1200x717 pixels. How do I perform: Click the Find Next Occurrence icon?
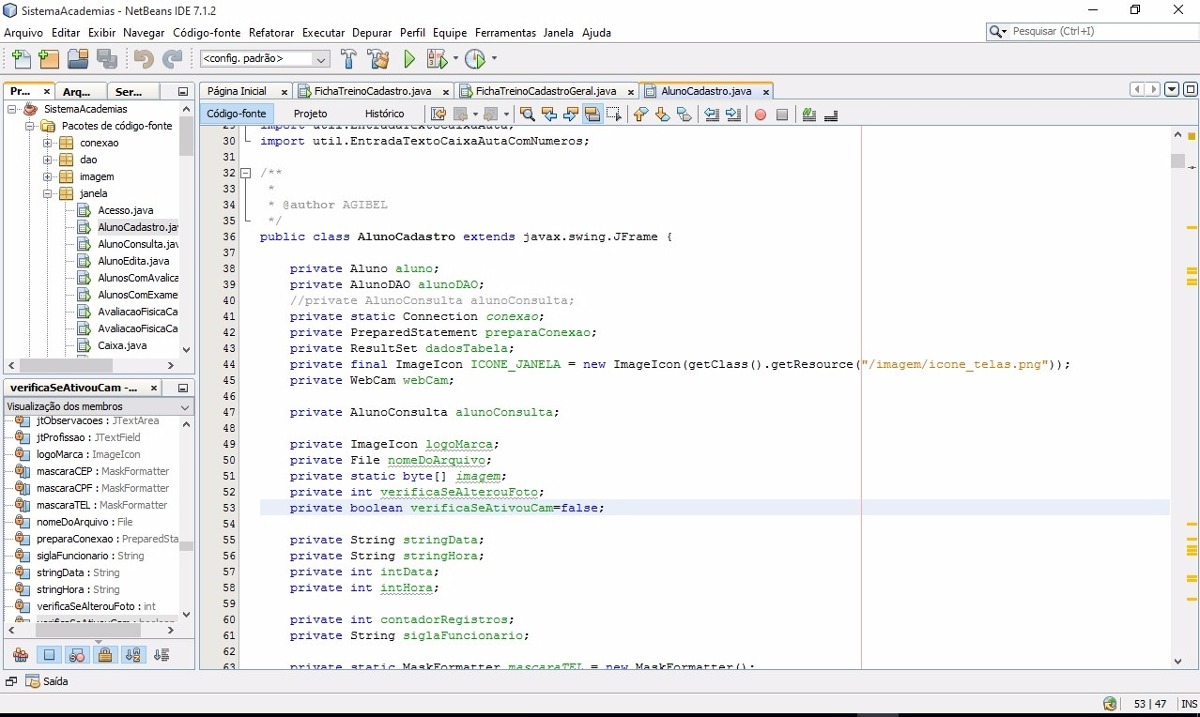(x=574, y=114)
